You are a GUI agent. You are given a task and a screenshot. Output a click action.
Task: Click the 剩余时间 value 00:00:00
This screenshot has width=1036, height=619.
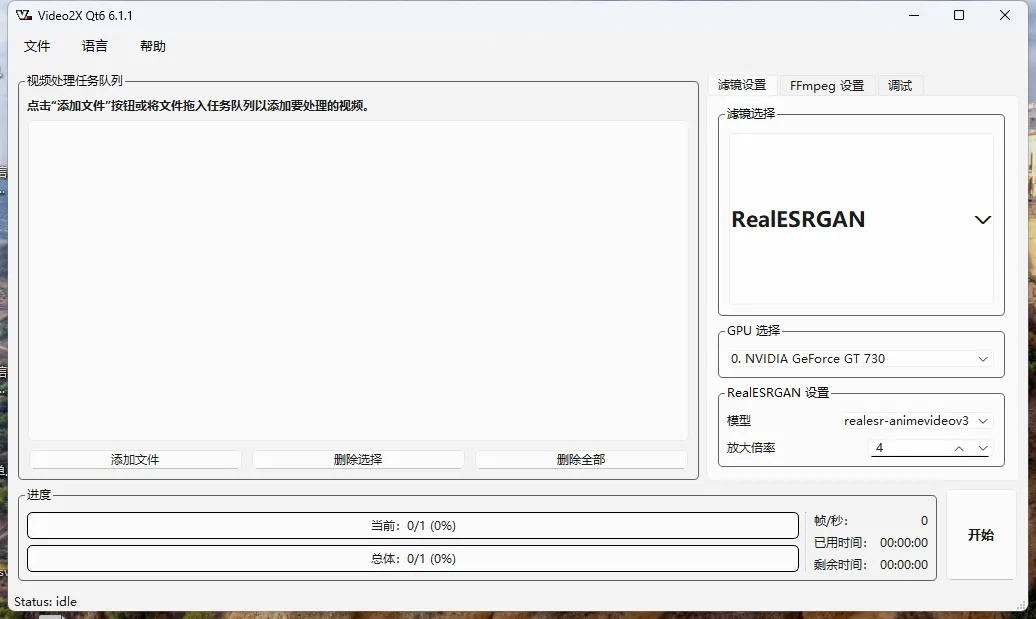pyautogui.click(x=903, y=565)
